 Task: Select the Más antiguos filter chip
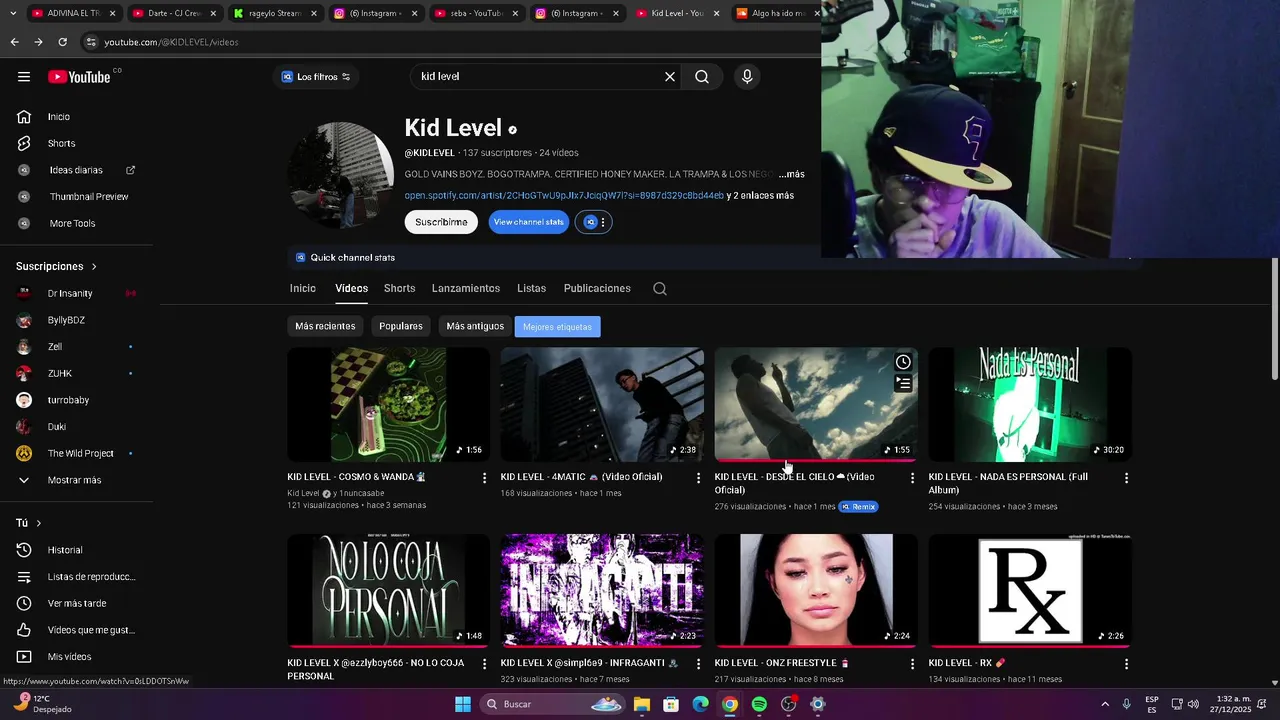click(475, 326)
